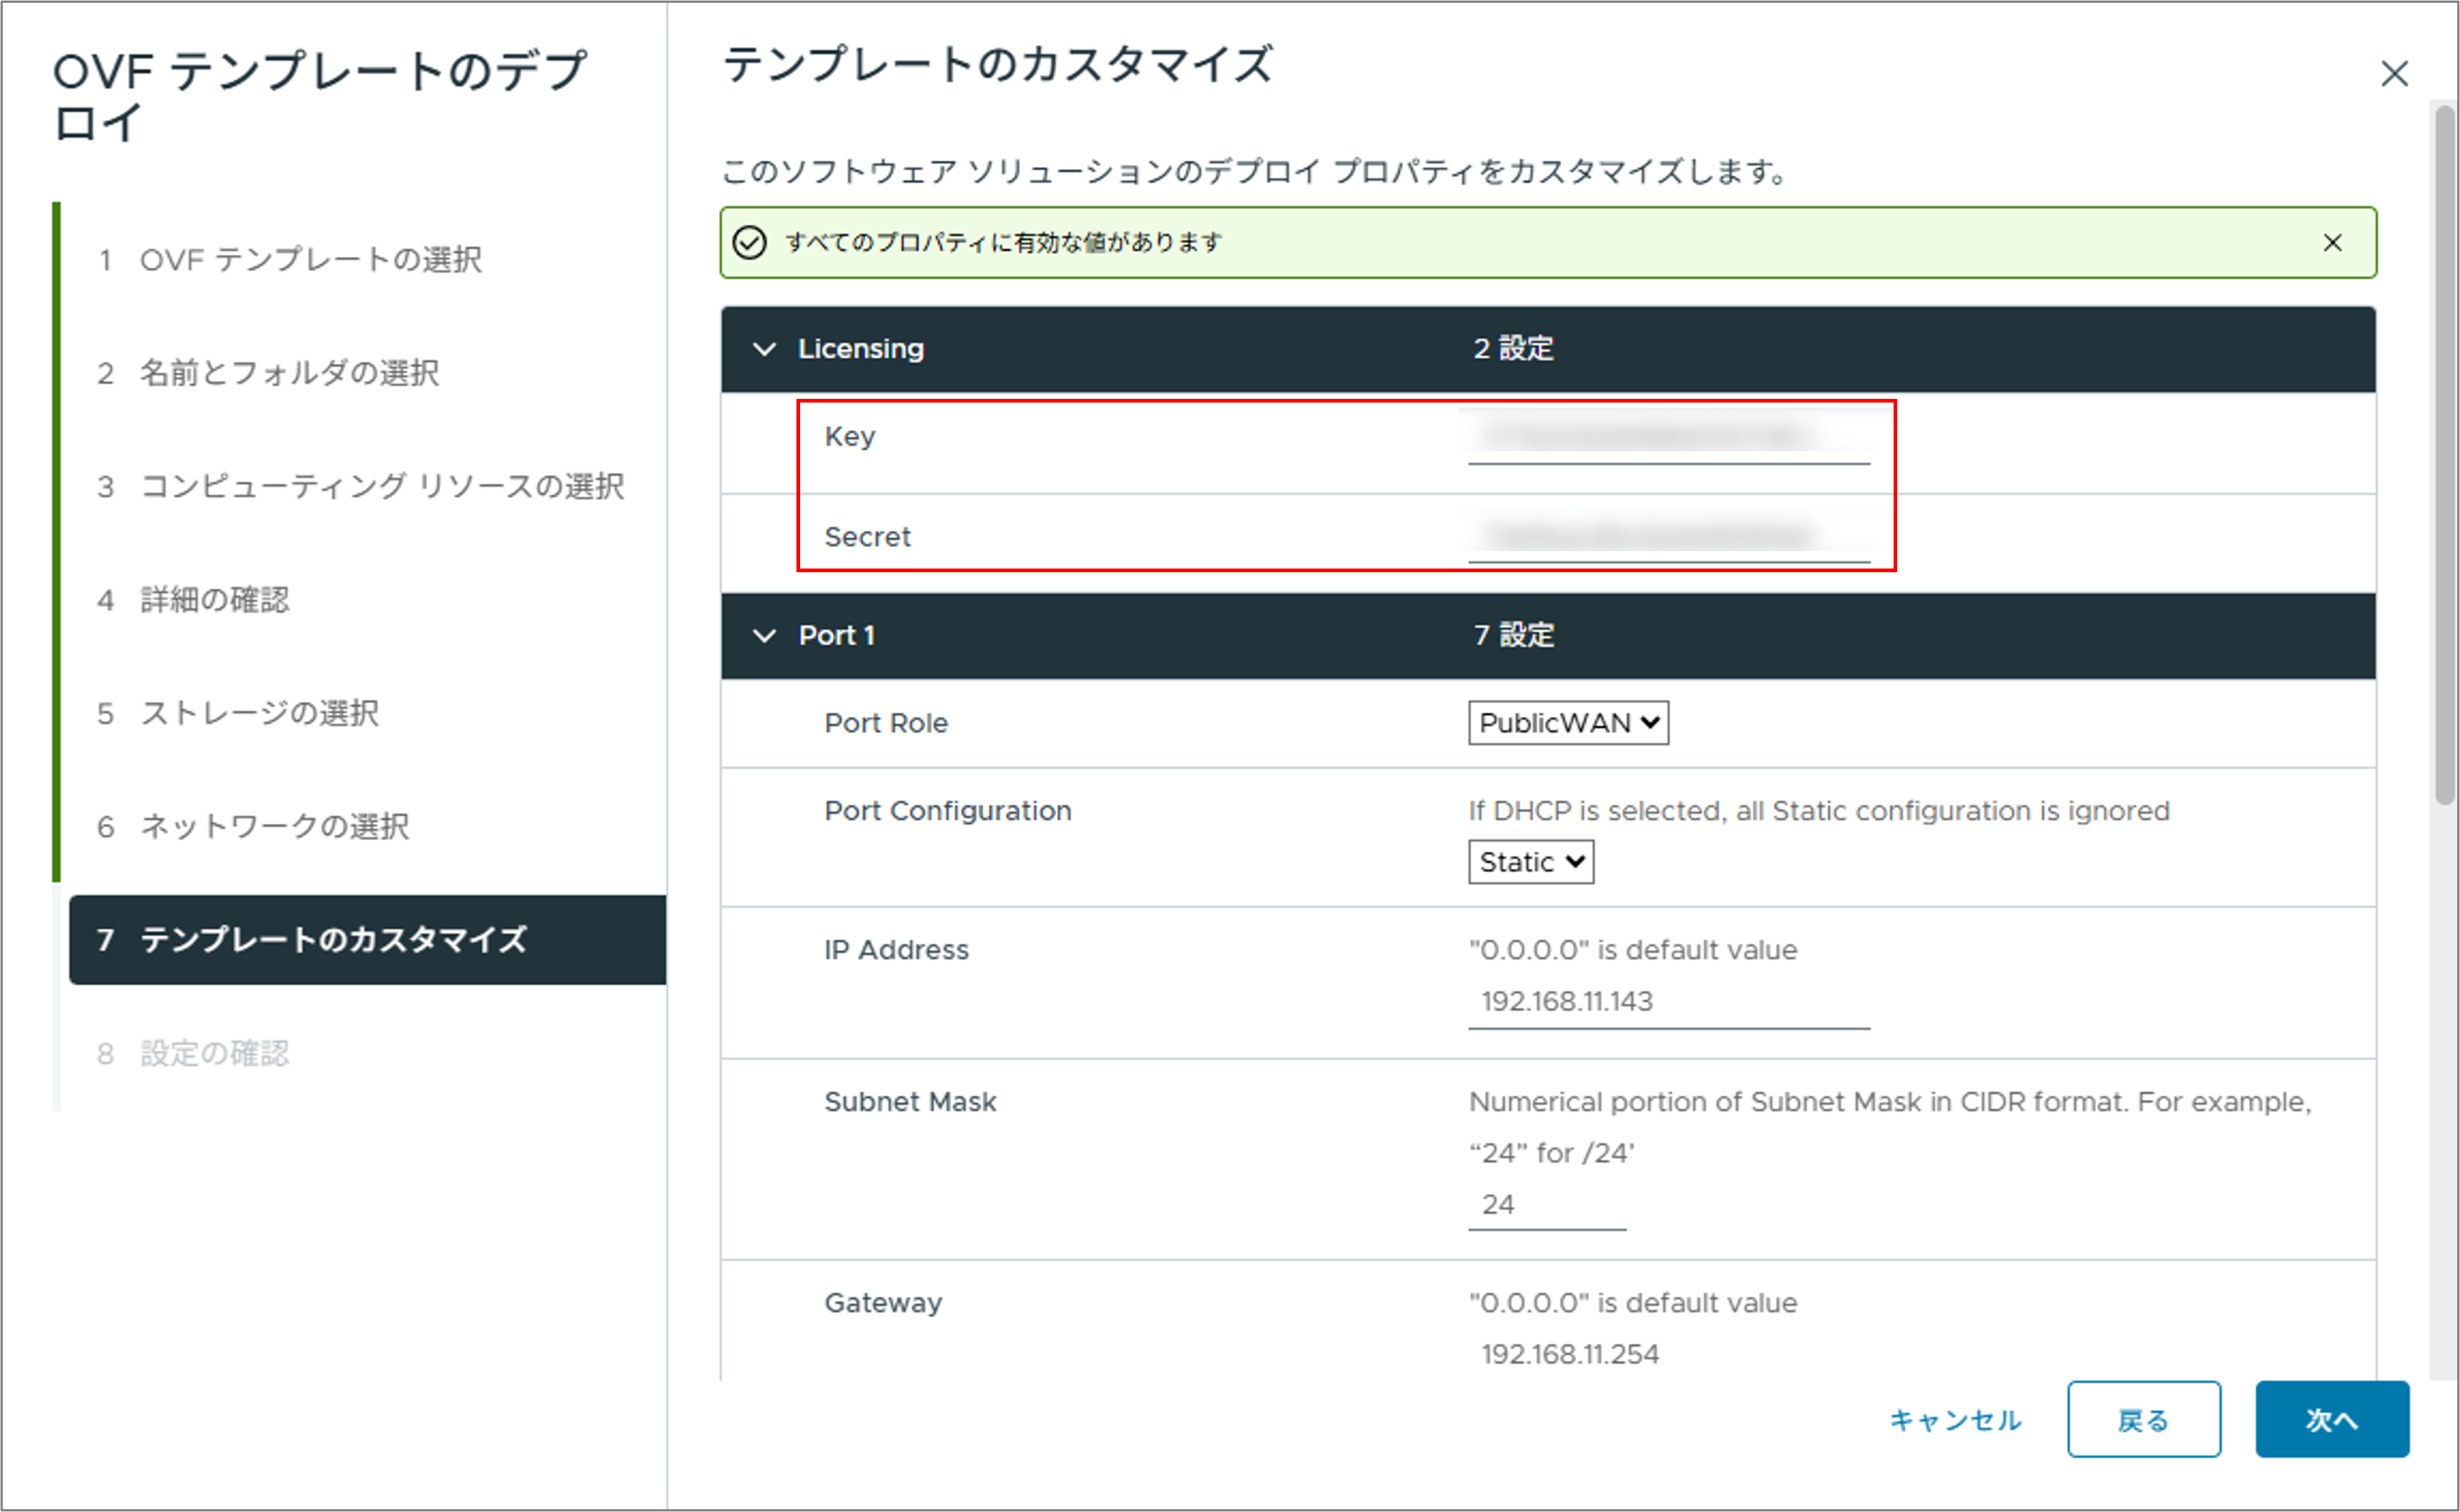Click the Secret input field
2460x1512 pixels.
point(1668,537)
